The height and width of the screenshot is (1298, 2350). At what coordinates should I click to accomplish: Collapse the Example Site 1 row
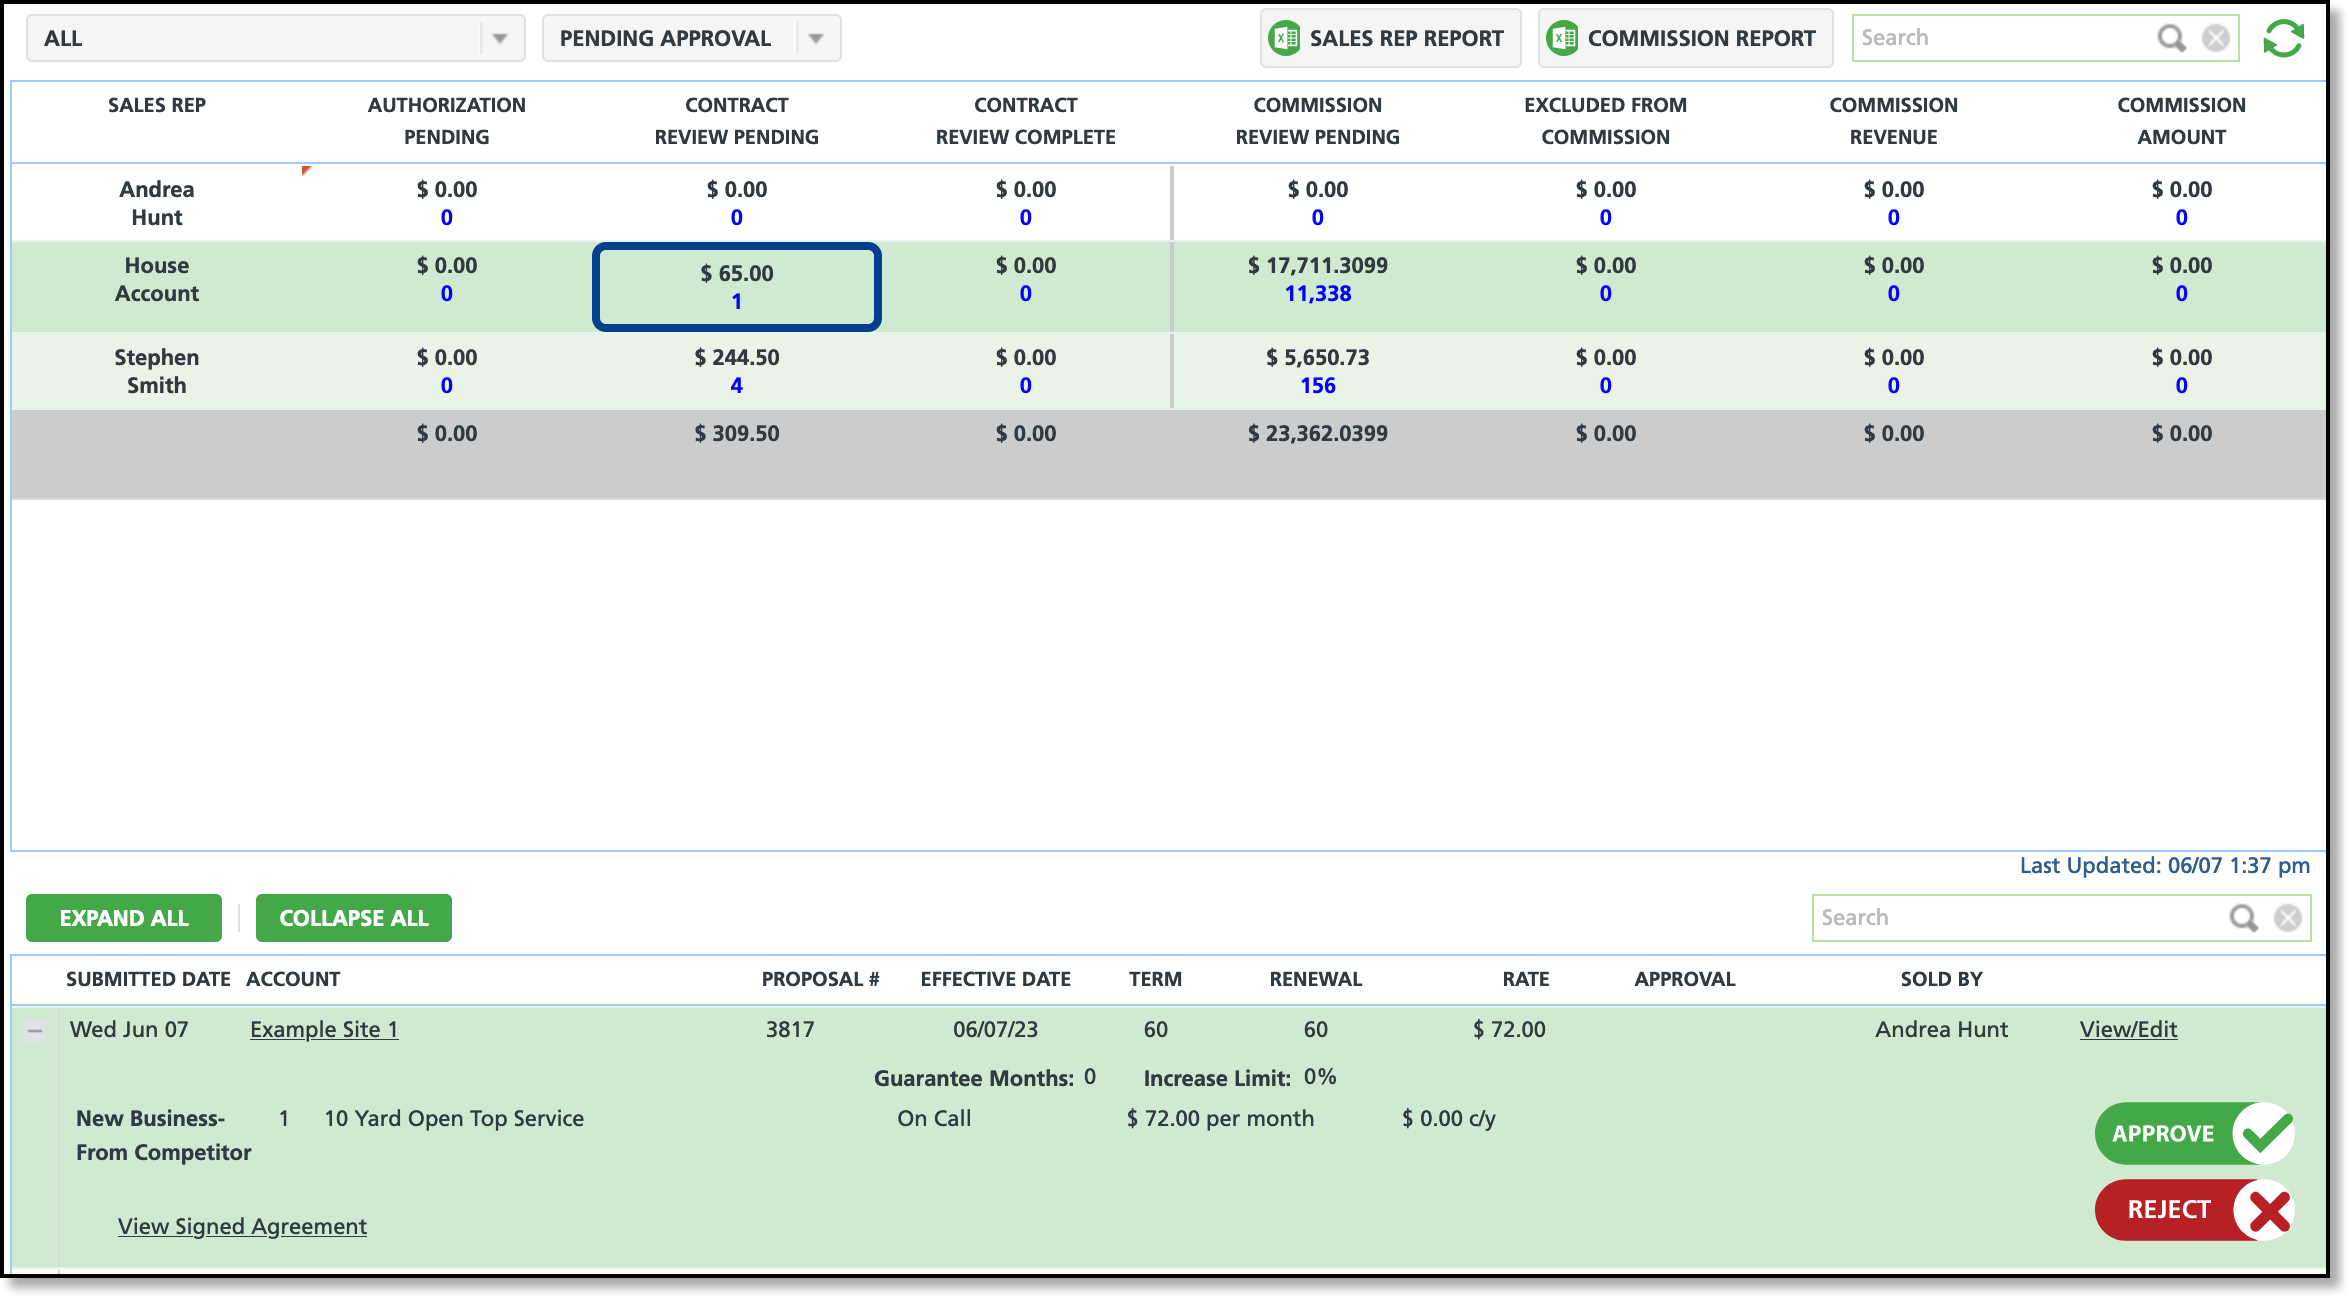click(x=35, y=1030)
